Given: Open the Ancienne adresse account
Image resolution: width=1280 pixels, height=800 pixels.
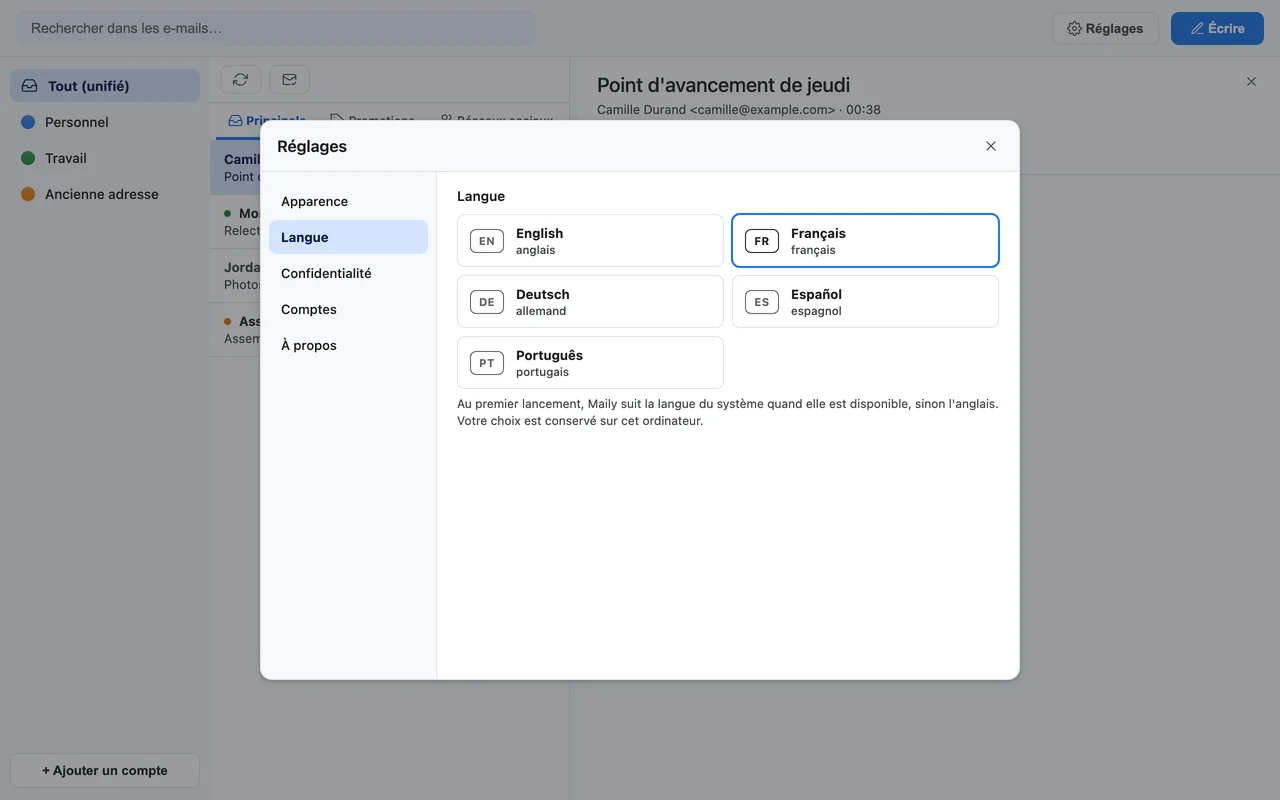Looking at the screenshot, I should (x=105, y=194).
